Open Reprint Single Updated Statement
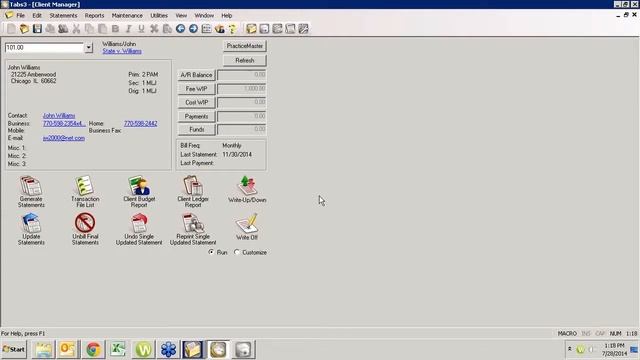Screen dimensions: 640x360 (193, 229)
